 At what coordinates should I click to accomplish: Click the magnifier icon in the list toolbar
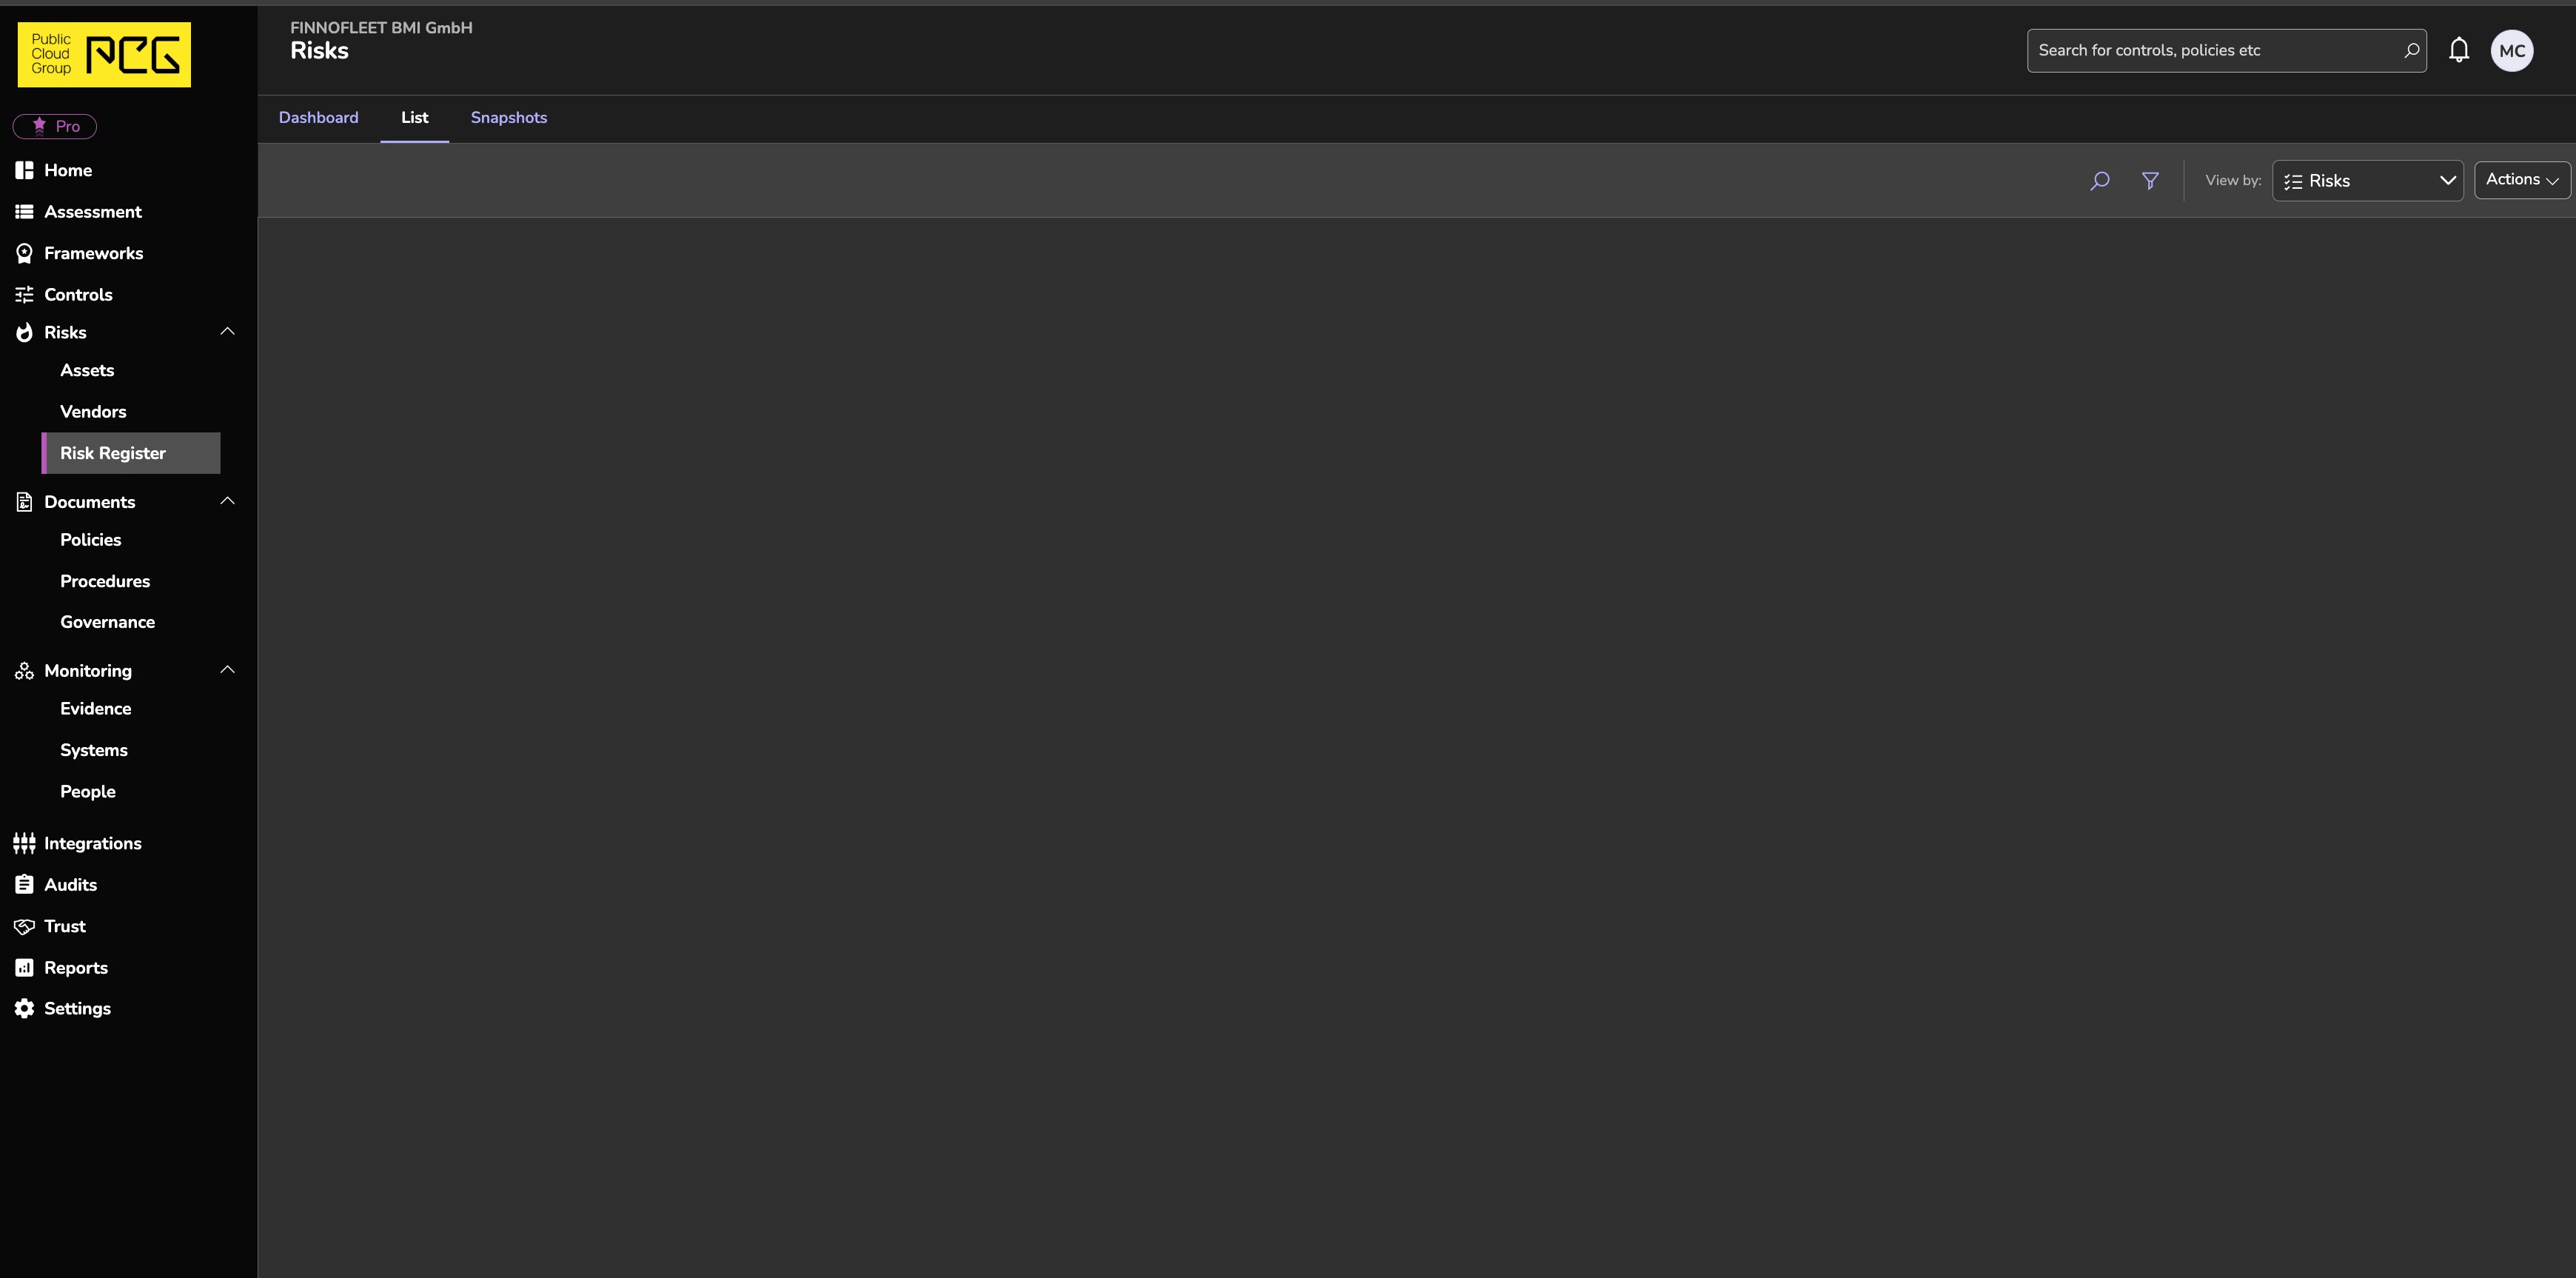[x=2100, y=181]
